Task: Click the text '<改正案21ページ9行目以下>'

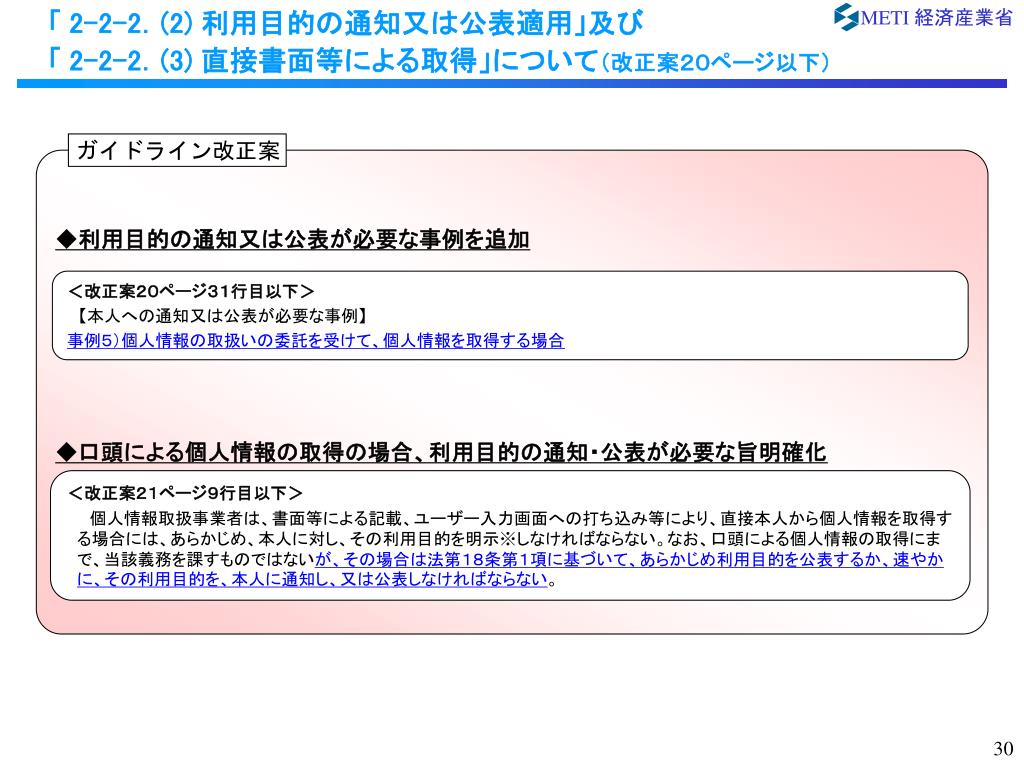Action: pos(185,492)
